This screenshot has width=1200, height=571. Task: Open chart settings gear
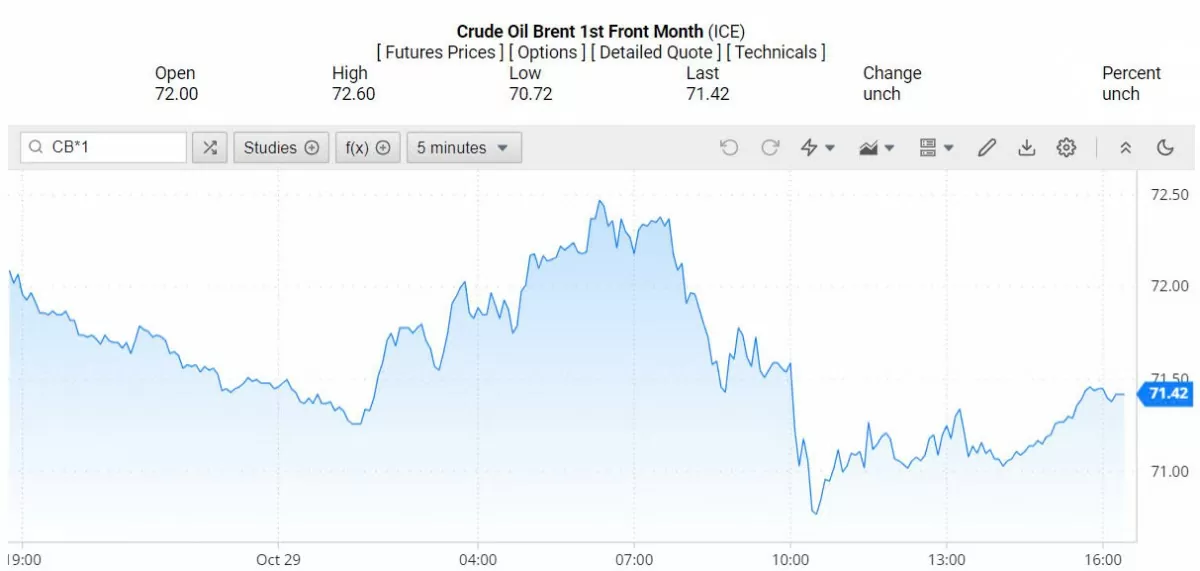pyautogui.click(x=1067, y=148)
